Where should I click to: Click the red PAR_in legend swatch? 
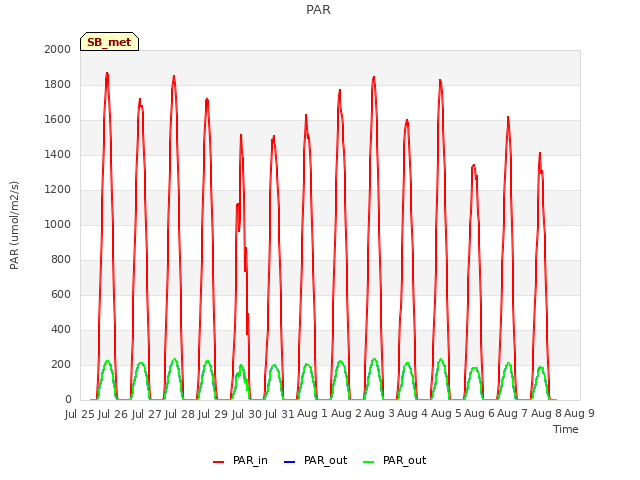[218, 462]
